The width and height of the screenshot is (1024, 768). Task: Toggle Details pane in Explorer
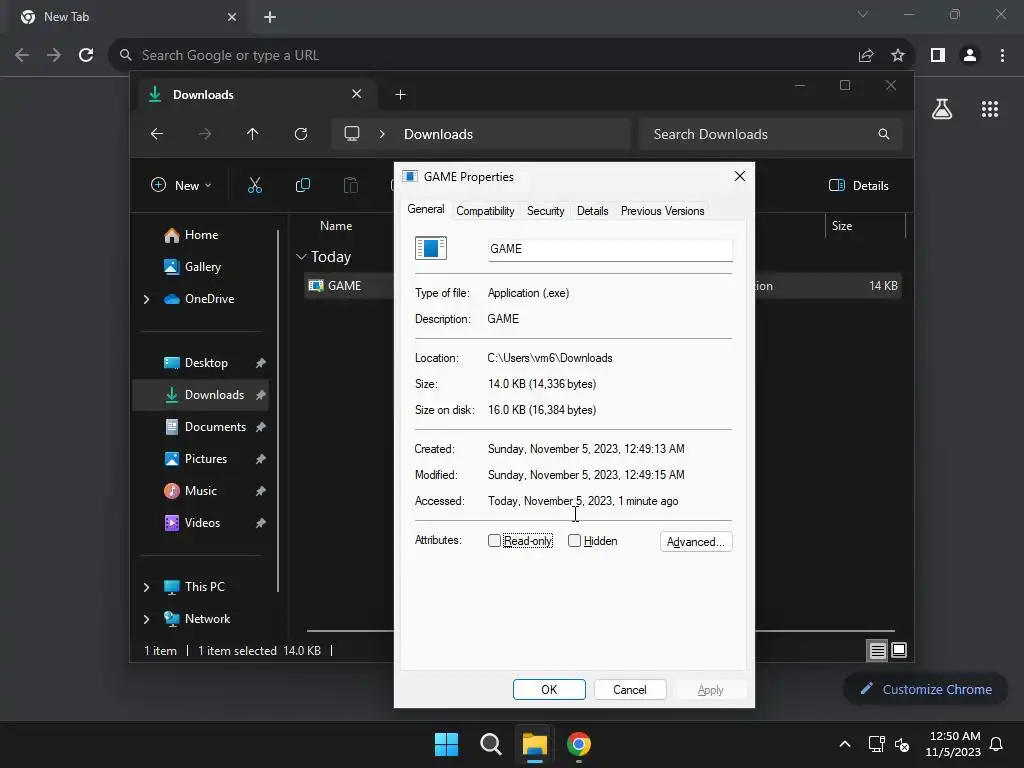[x=859, y=185]
